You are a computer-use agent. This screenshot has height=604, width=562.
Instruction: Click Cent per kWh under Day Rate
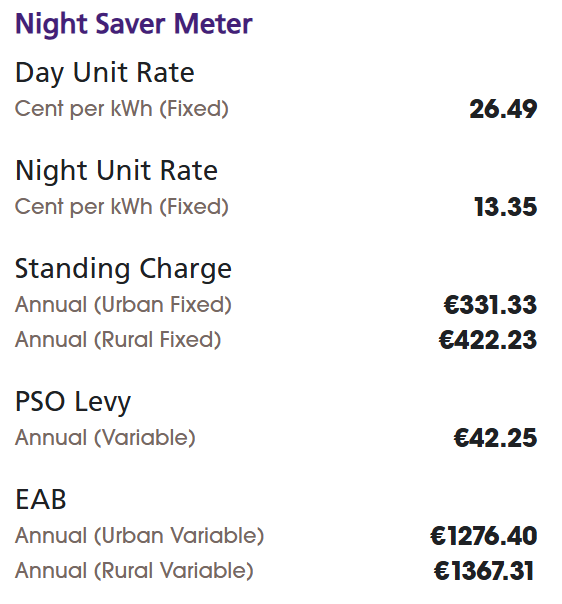(84, 109)
